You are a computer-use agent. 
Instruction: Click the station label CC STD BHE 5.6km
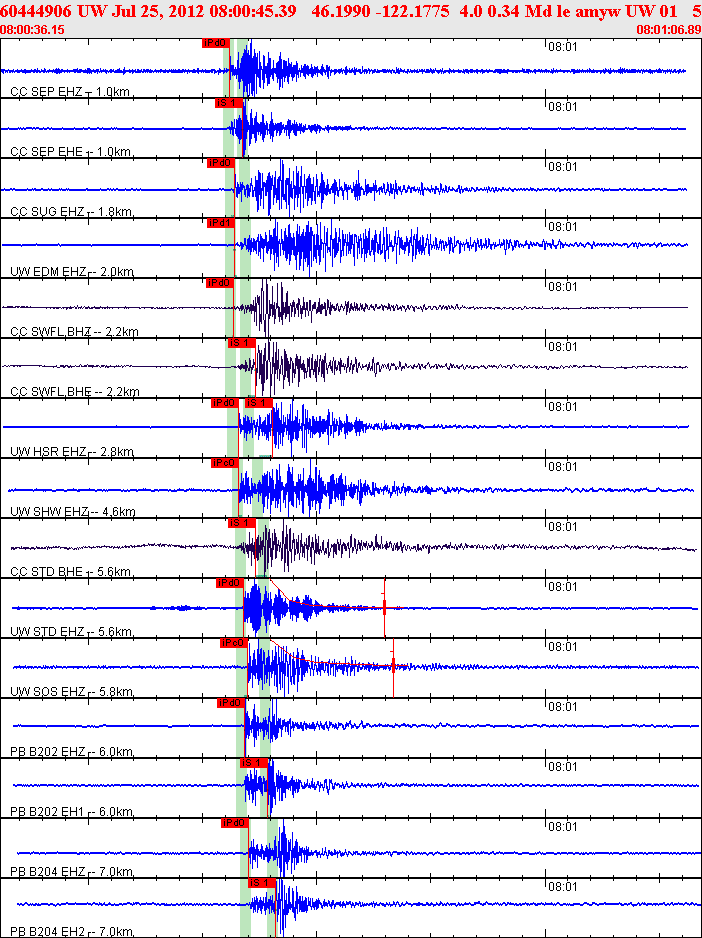71,572
